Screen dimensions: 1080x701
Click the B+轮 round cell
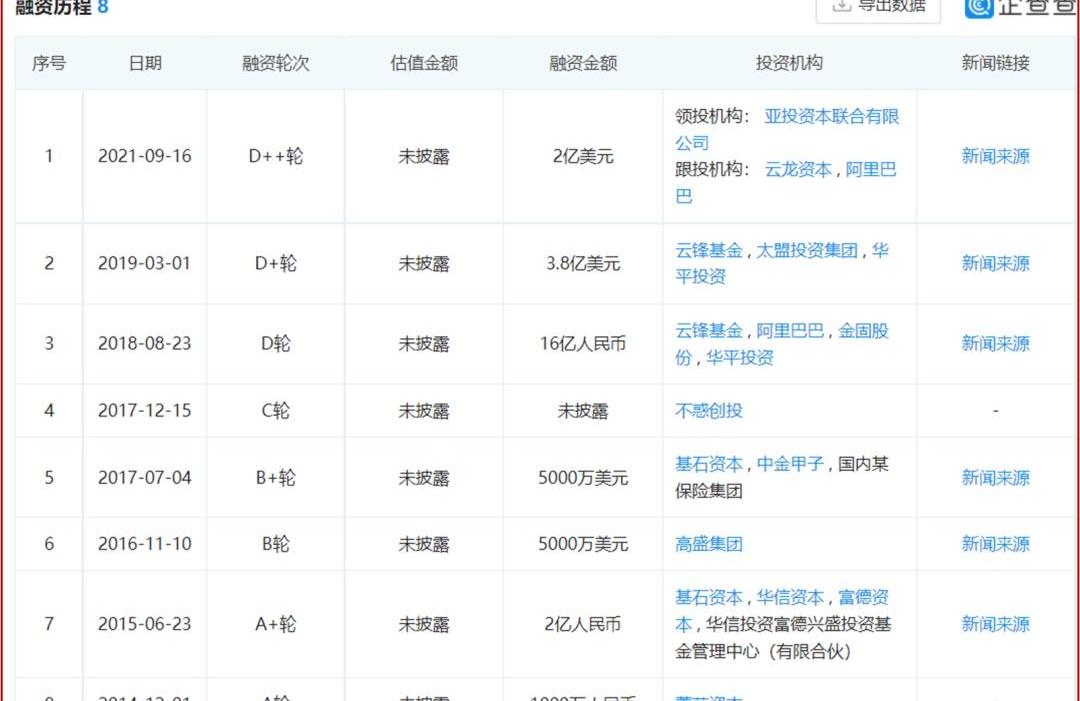(276, 478)
